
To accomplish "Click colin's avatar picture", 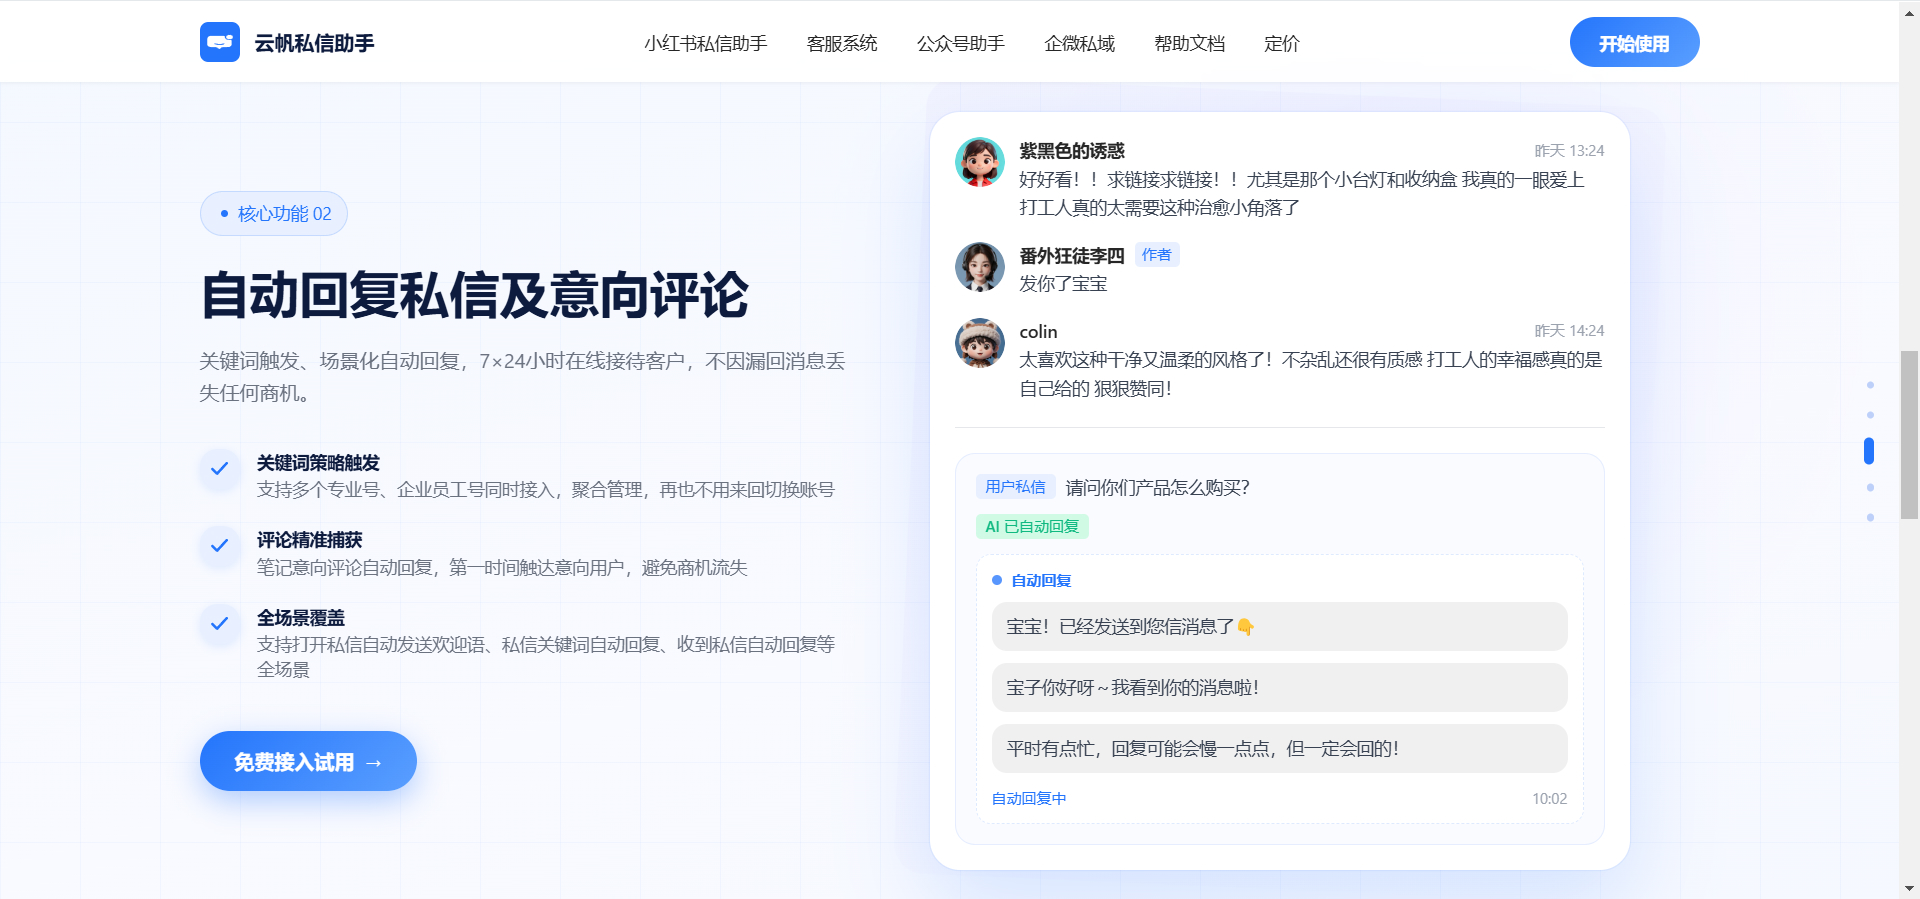I will pyautogui.click(x=979, y=343).
